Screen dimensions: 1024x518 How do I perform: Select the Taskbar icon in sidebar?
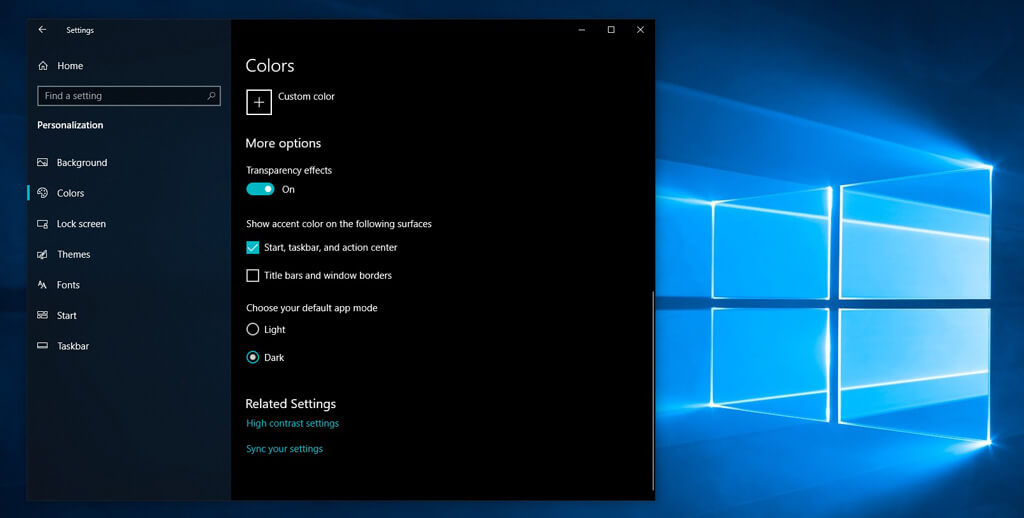pyautogui.click(x=42, y=346)
